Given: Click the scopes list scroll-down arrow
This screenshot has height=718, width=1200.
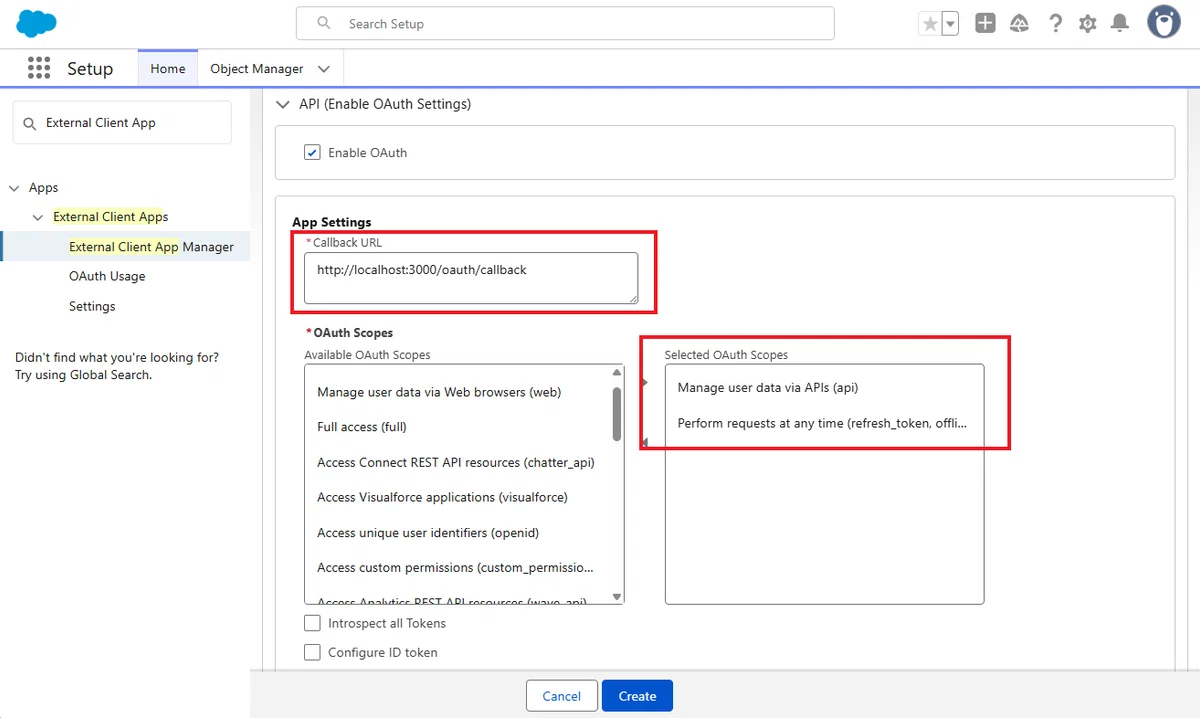Looking at the screenshot, I should [x=617, y=597].
